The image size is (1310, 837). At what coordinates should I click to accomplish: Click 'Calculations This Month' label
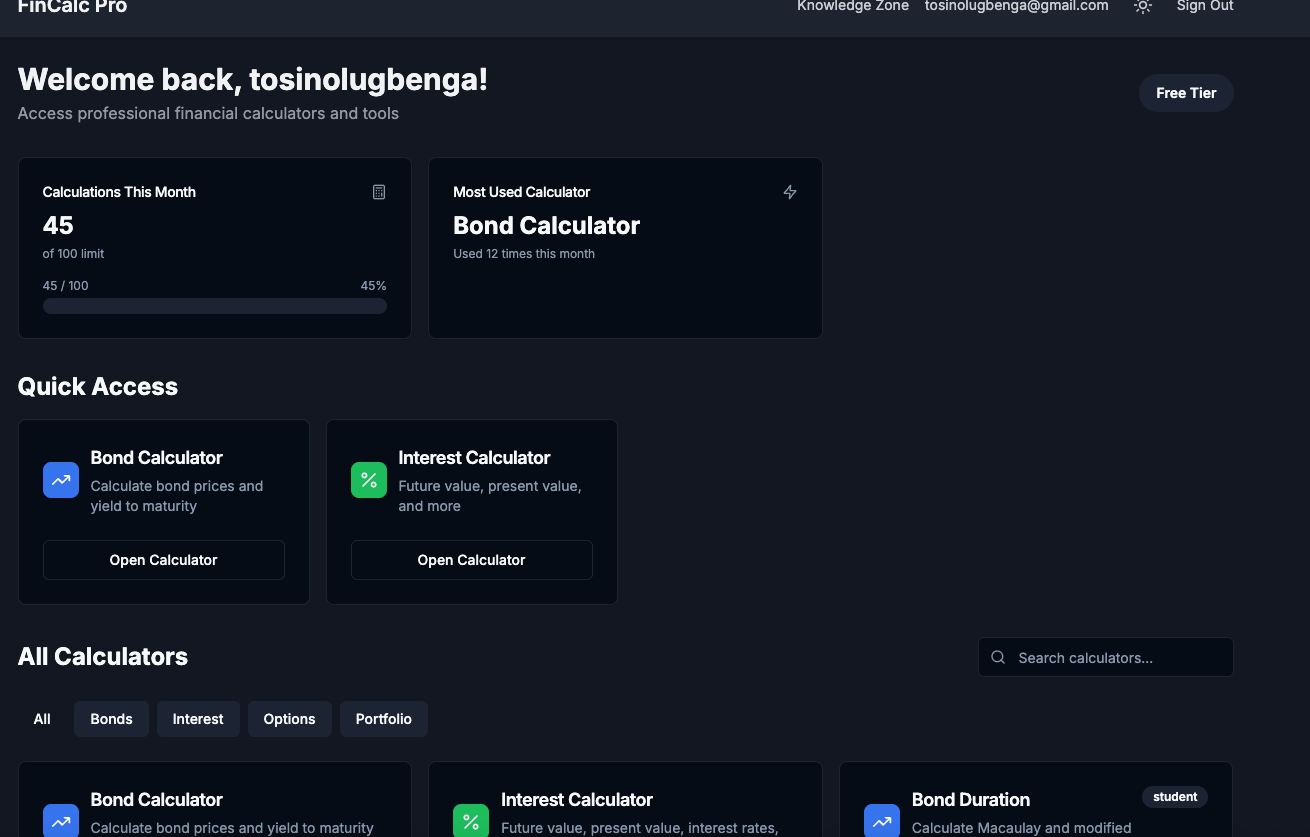(x=119, y=192)
